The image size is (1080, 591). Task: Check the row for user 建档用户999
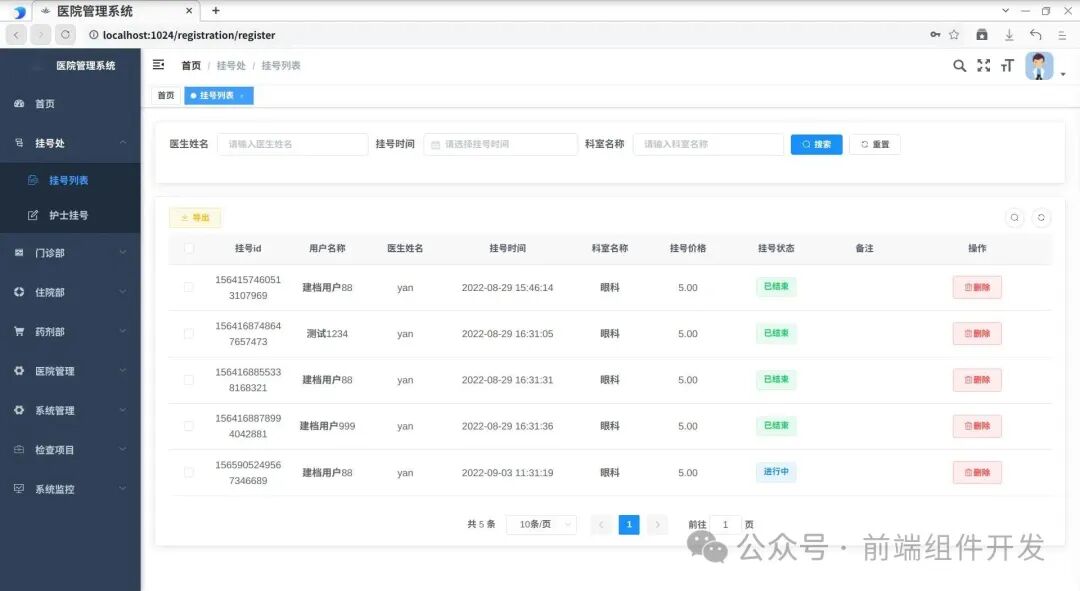tap(189, 426)
